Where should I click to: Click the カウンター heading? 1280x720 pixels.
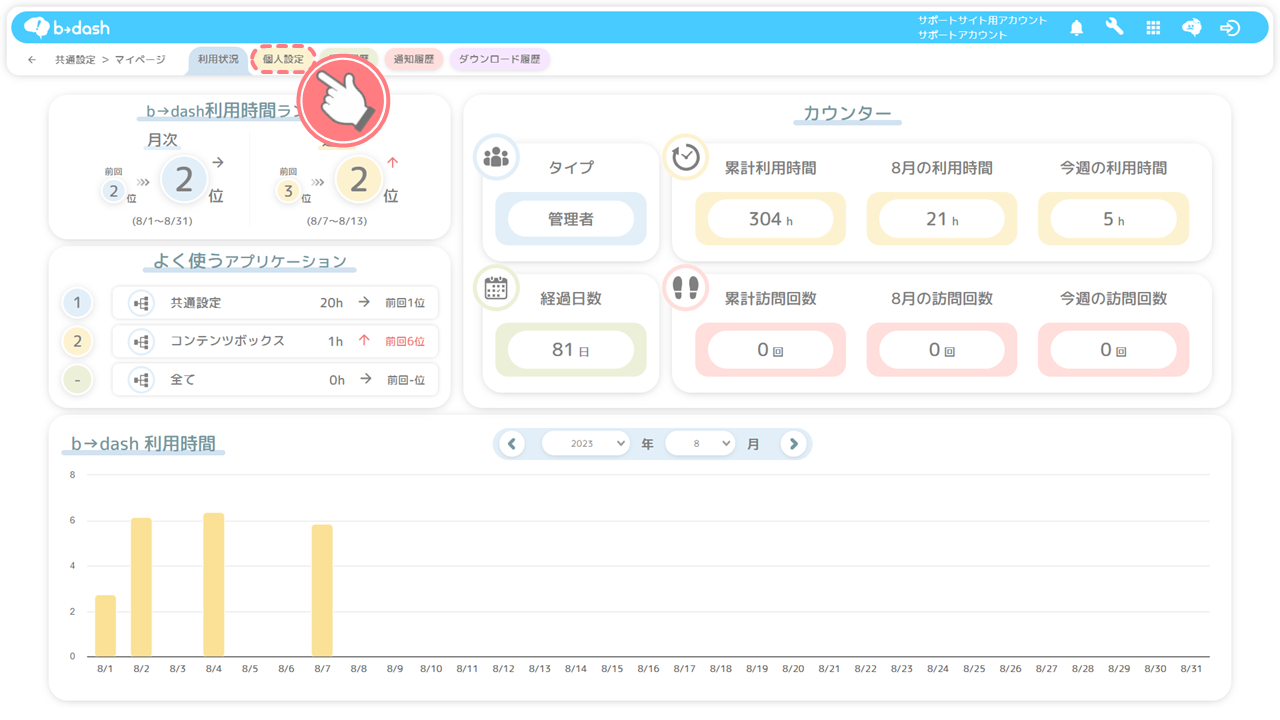[847, 113]
